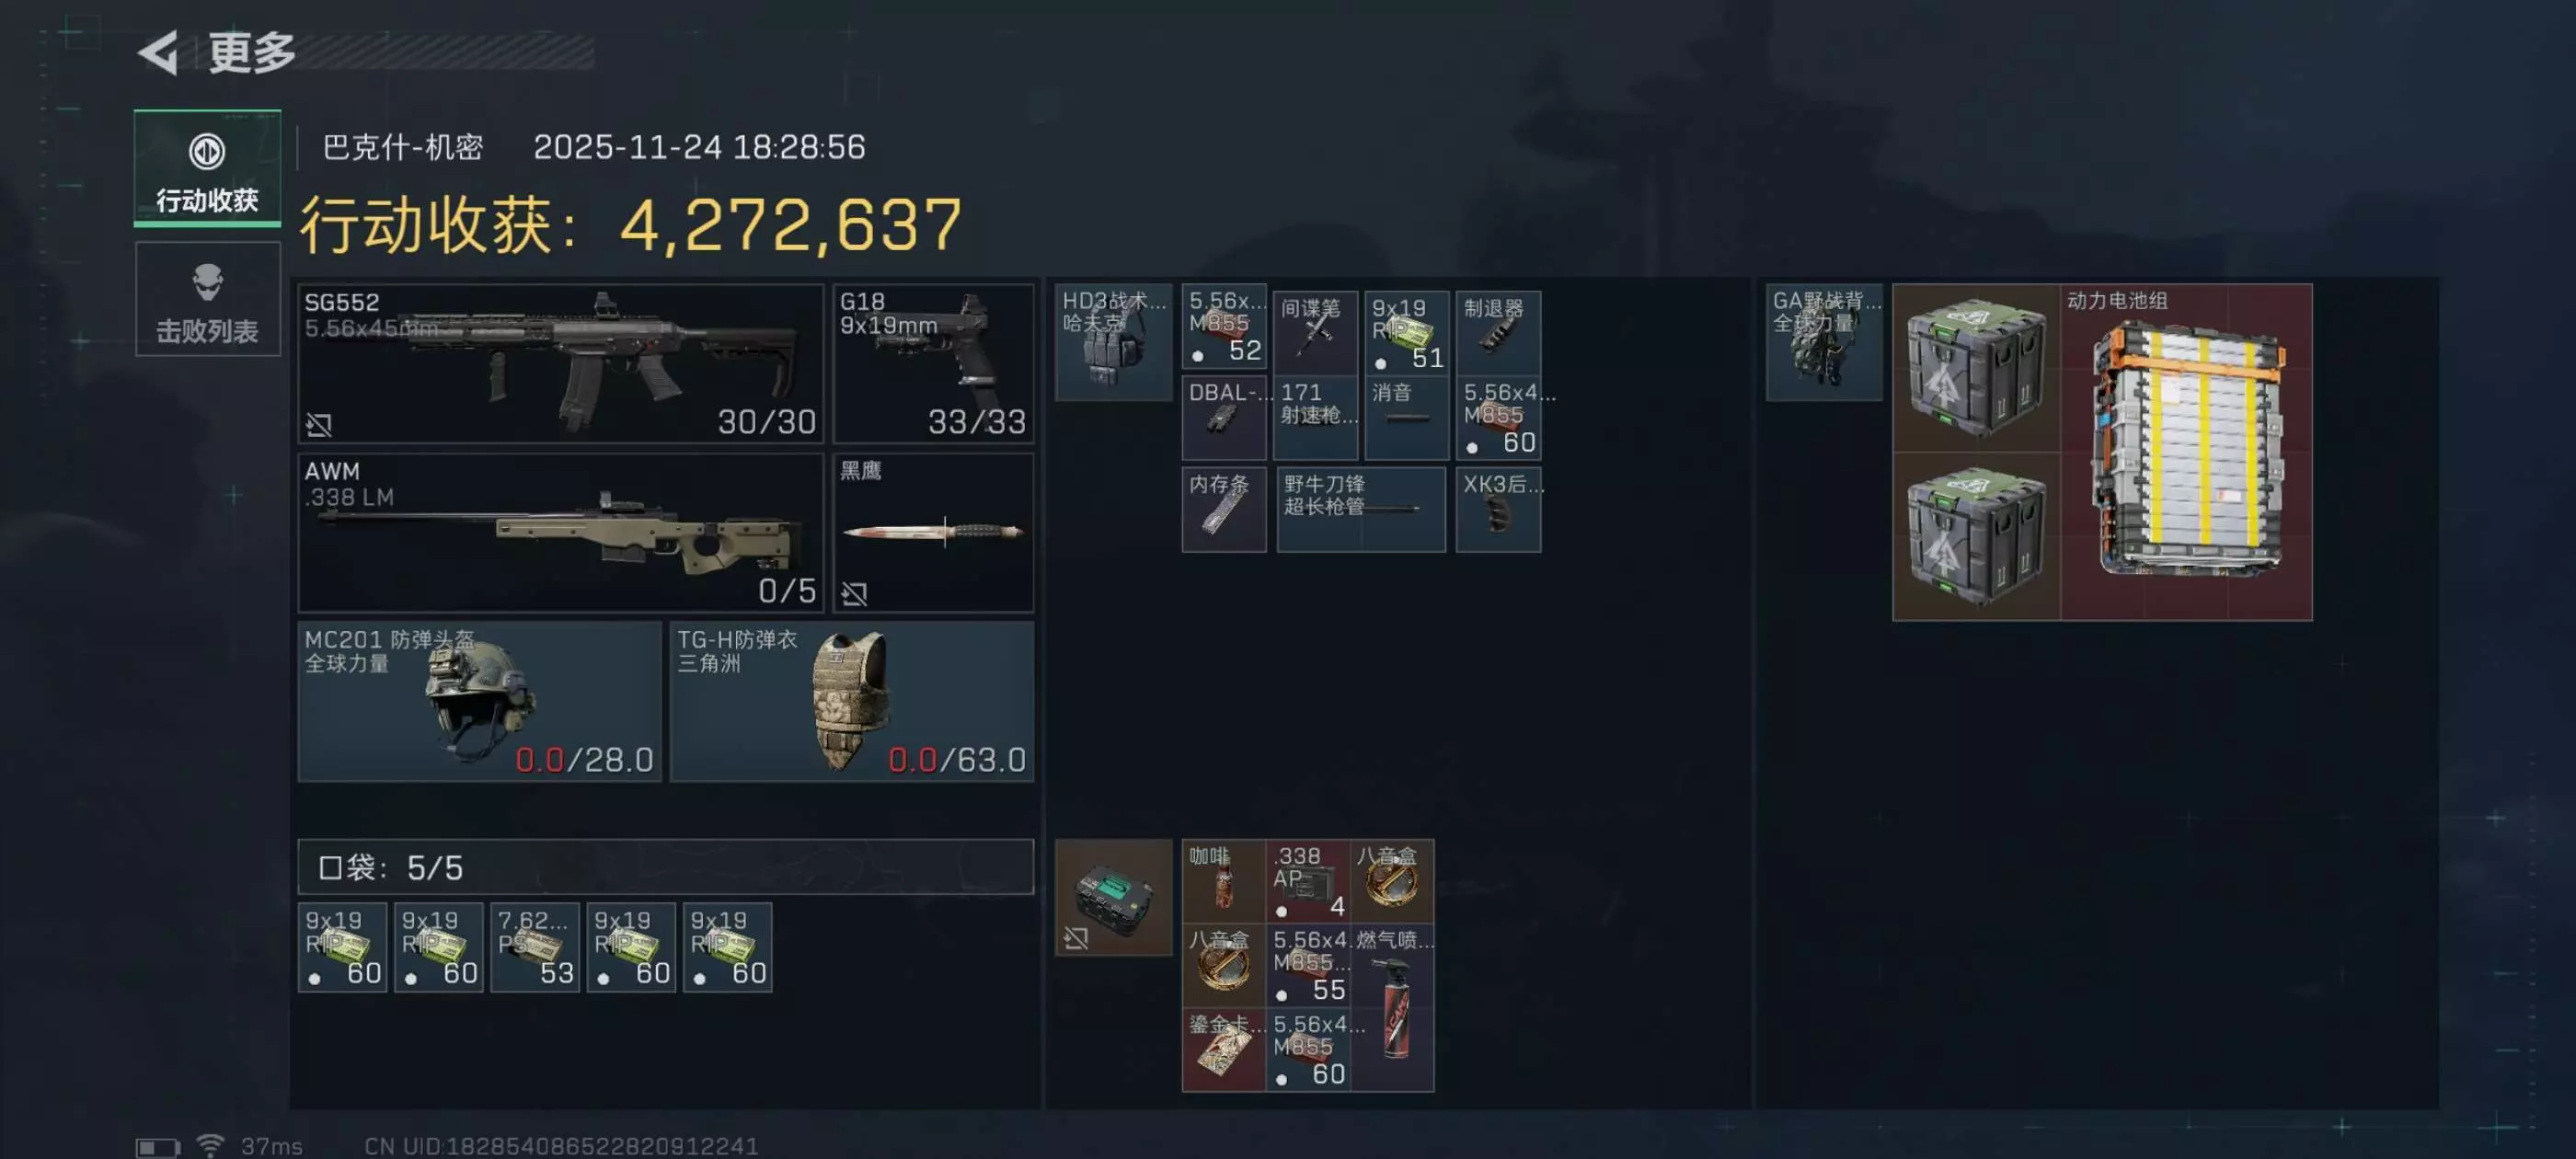Screen dimensions: 2576x1159
Task: Click the 咖啡 coffee item
Action: tap(1224, 880)
